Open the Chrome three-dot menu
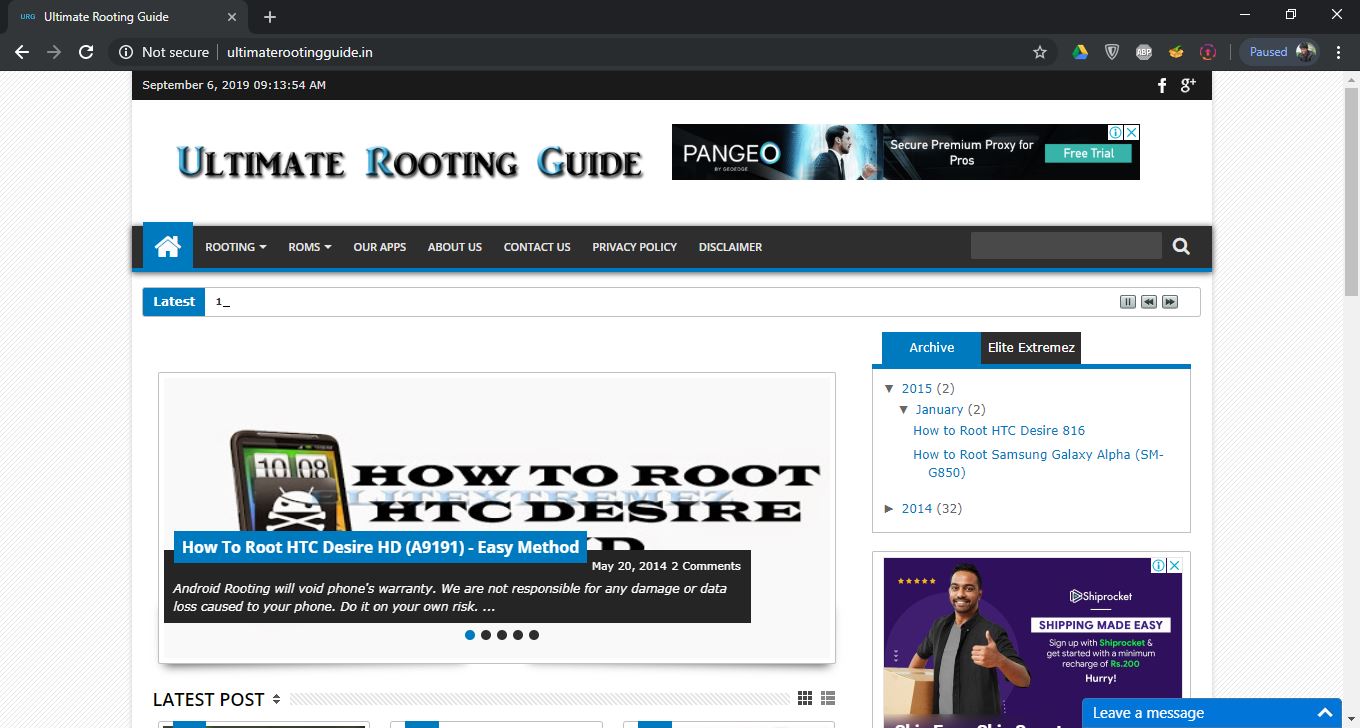The image size is (1360, 728). (1338, 52)
